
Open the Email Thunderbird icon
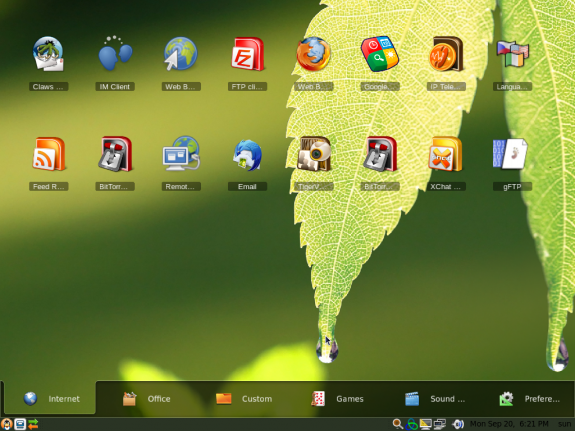click(x=248, y=155)
